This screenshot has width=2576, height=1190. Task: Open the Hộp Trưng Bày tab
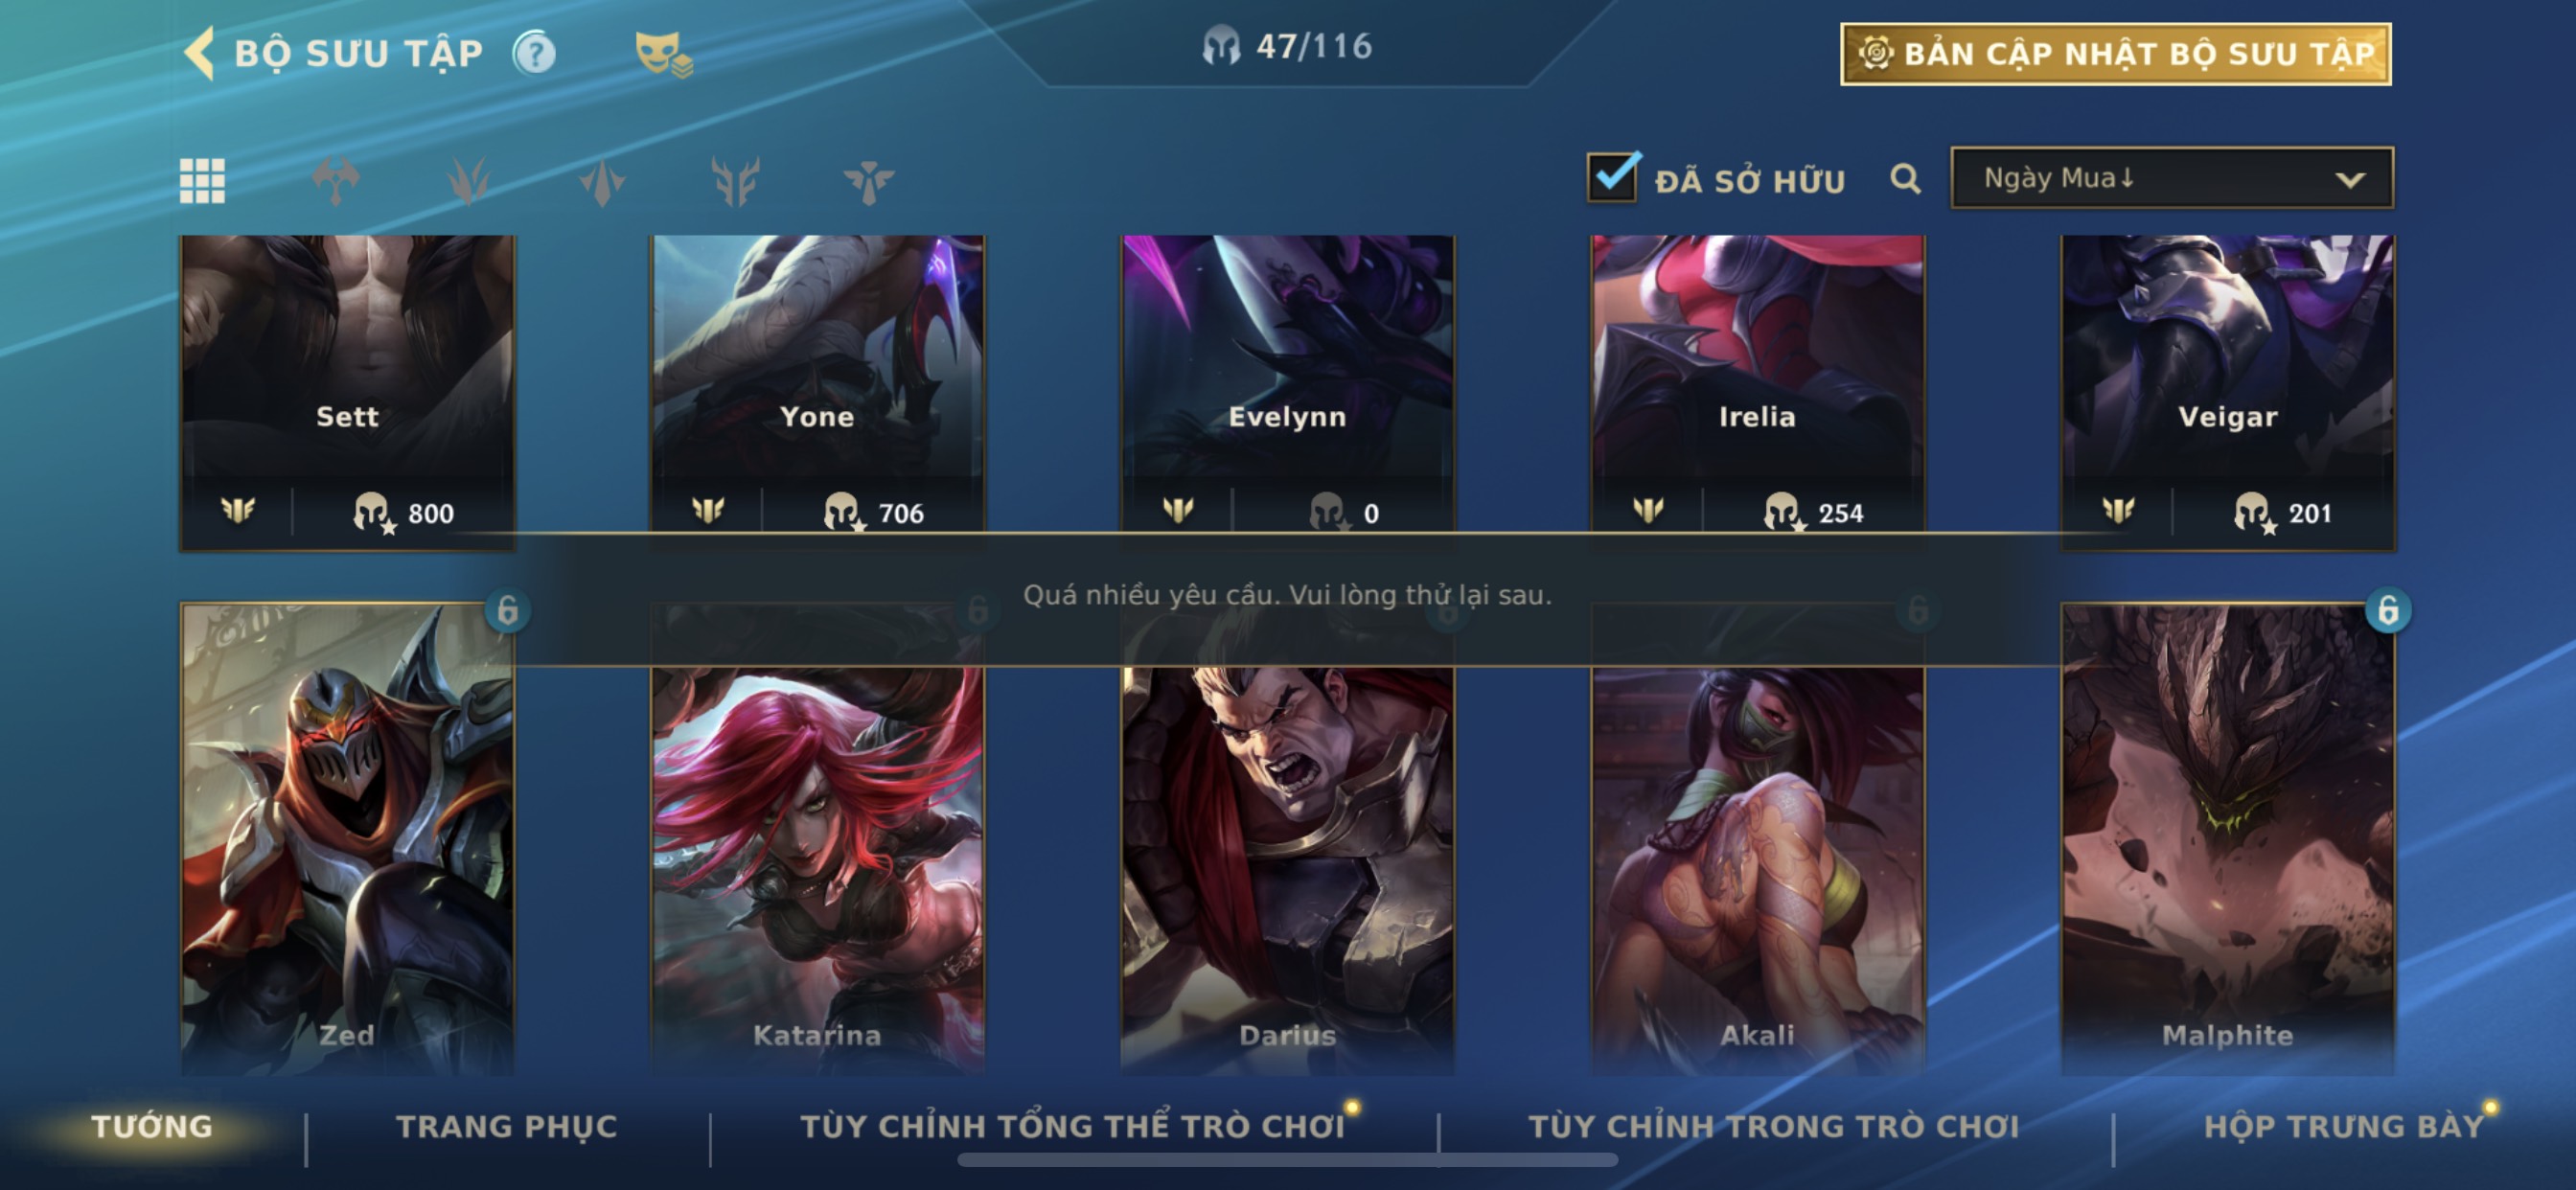(x=2344, y=1126)
